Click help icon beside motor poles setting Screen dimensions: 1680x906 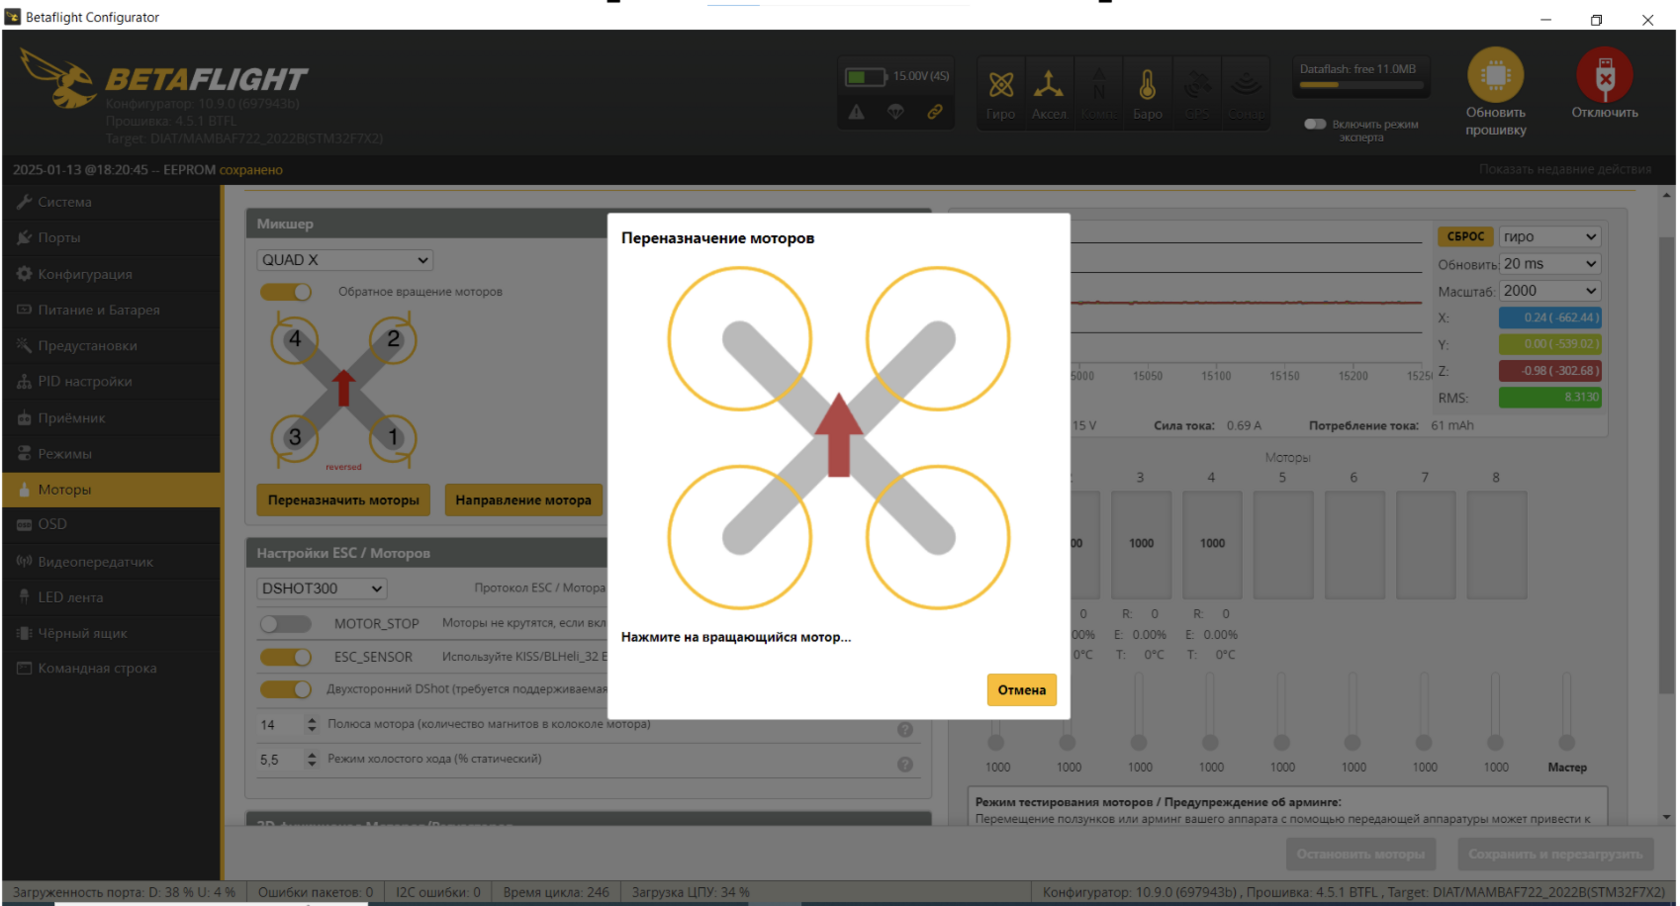coord(905,730)
